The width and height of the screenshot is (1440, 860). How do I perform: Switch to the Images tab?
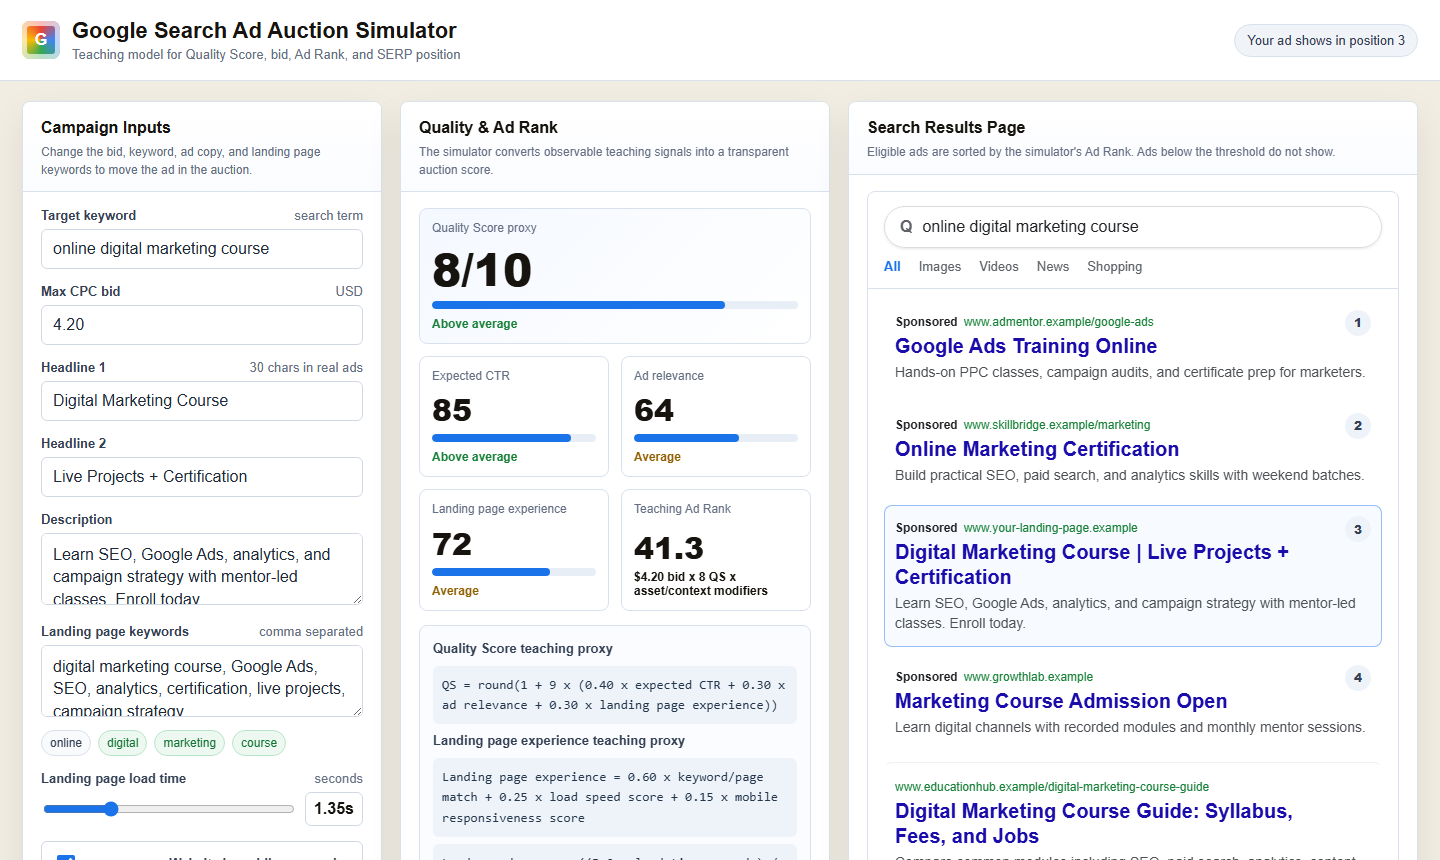[x=940, y=267]
